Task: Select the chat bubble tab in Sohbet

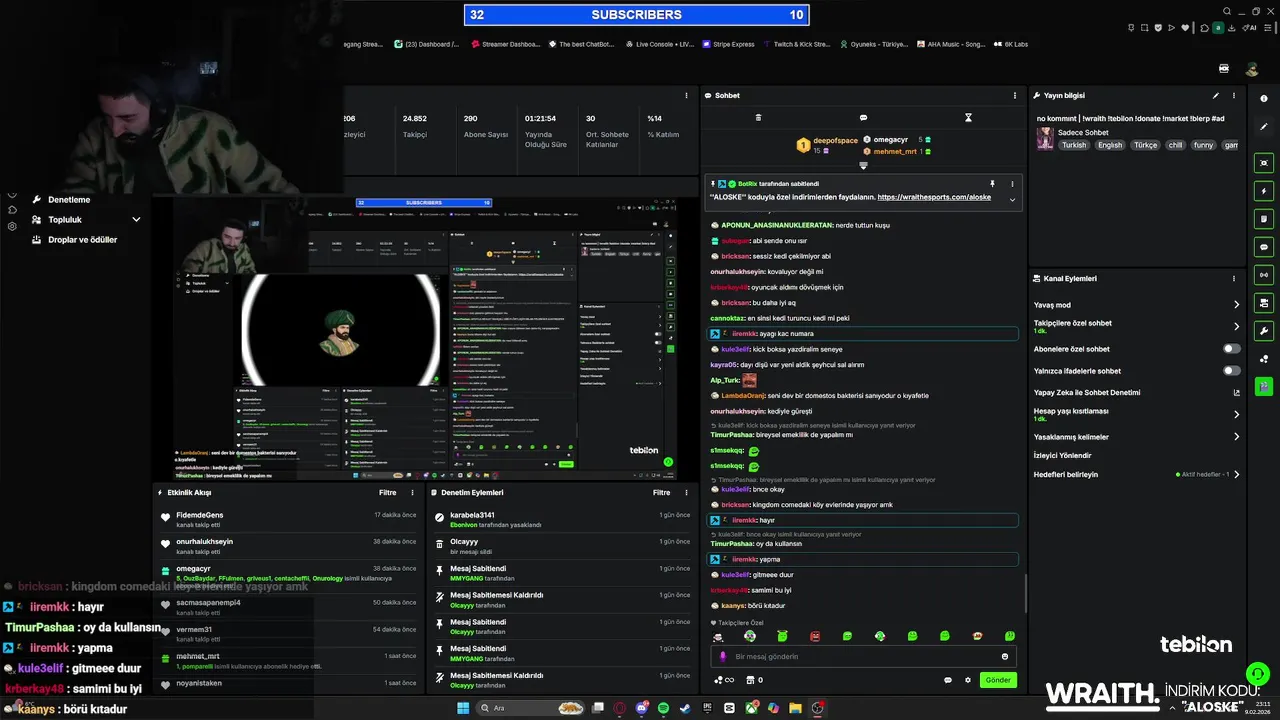Action: (x=863, y=118)
